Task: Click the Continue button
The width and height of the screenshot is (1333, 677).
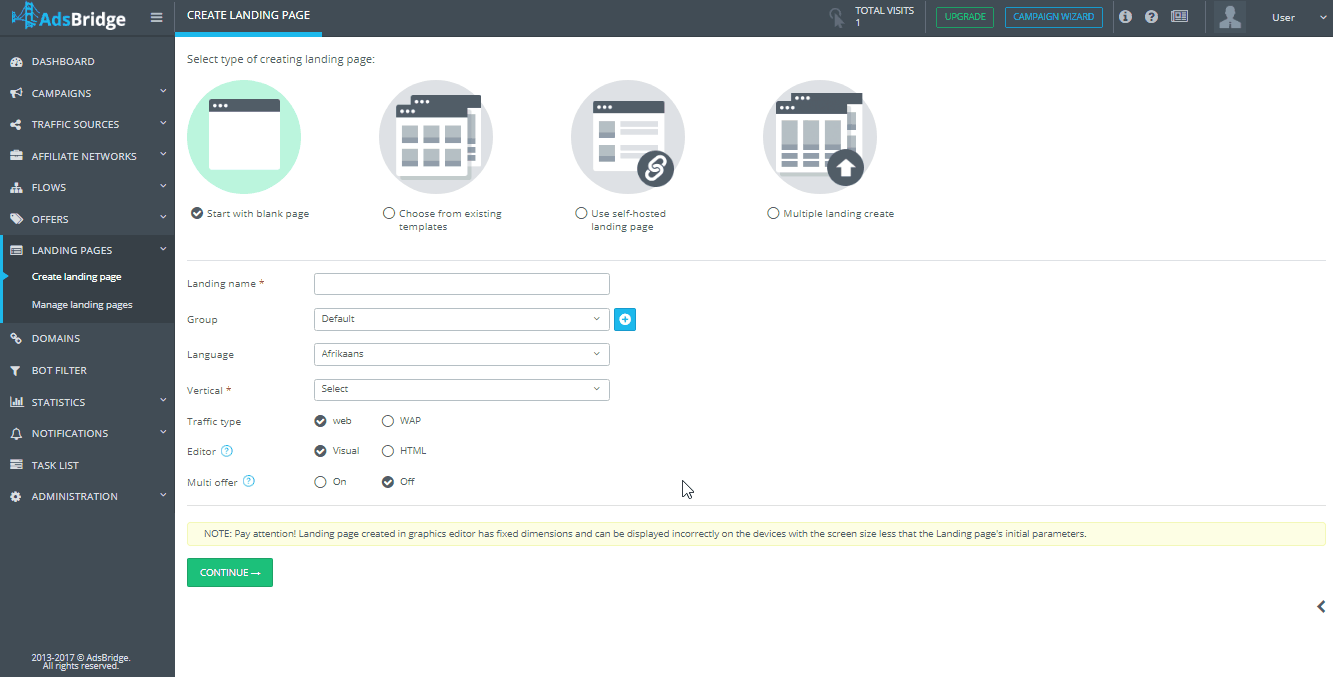Action: pyautogui.click(x=230, y=573)
